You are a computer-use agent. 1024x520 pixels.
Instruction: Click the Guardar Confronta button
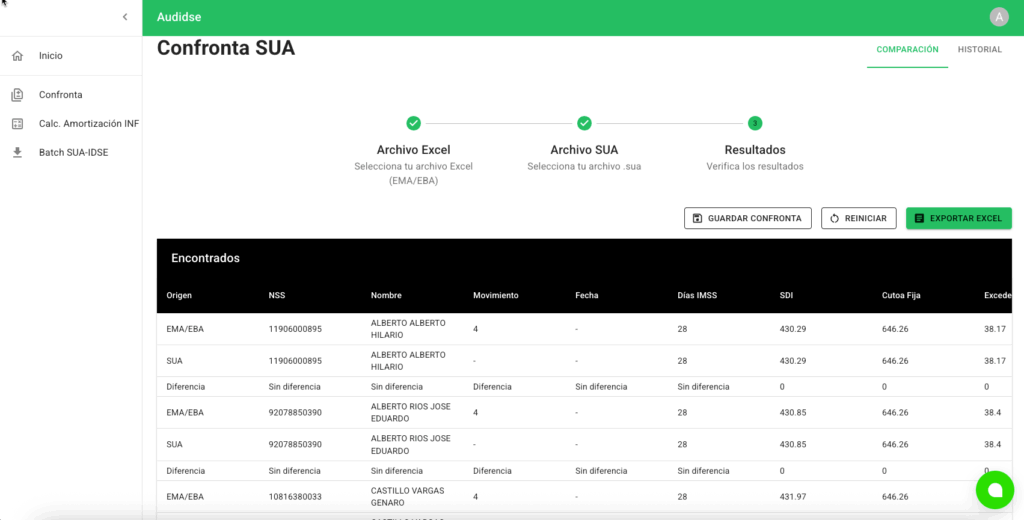748,218
